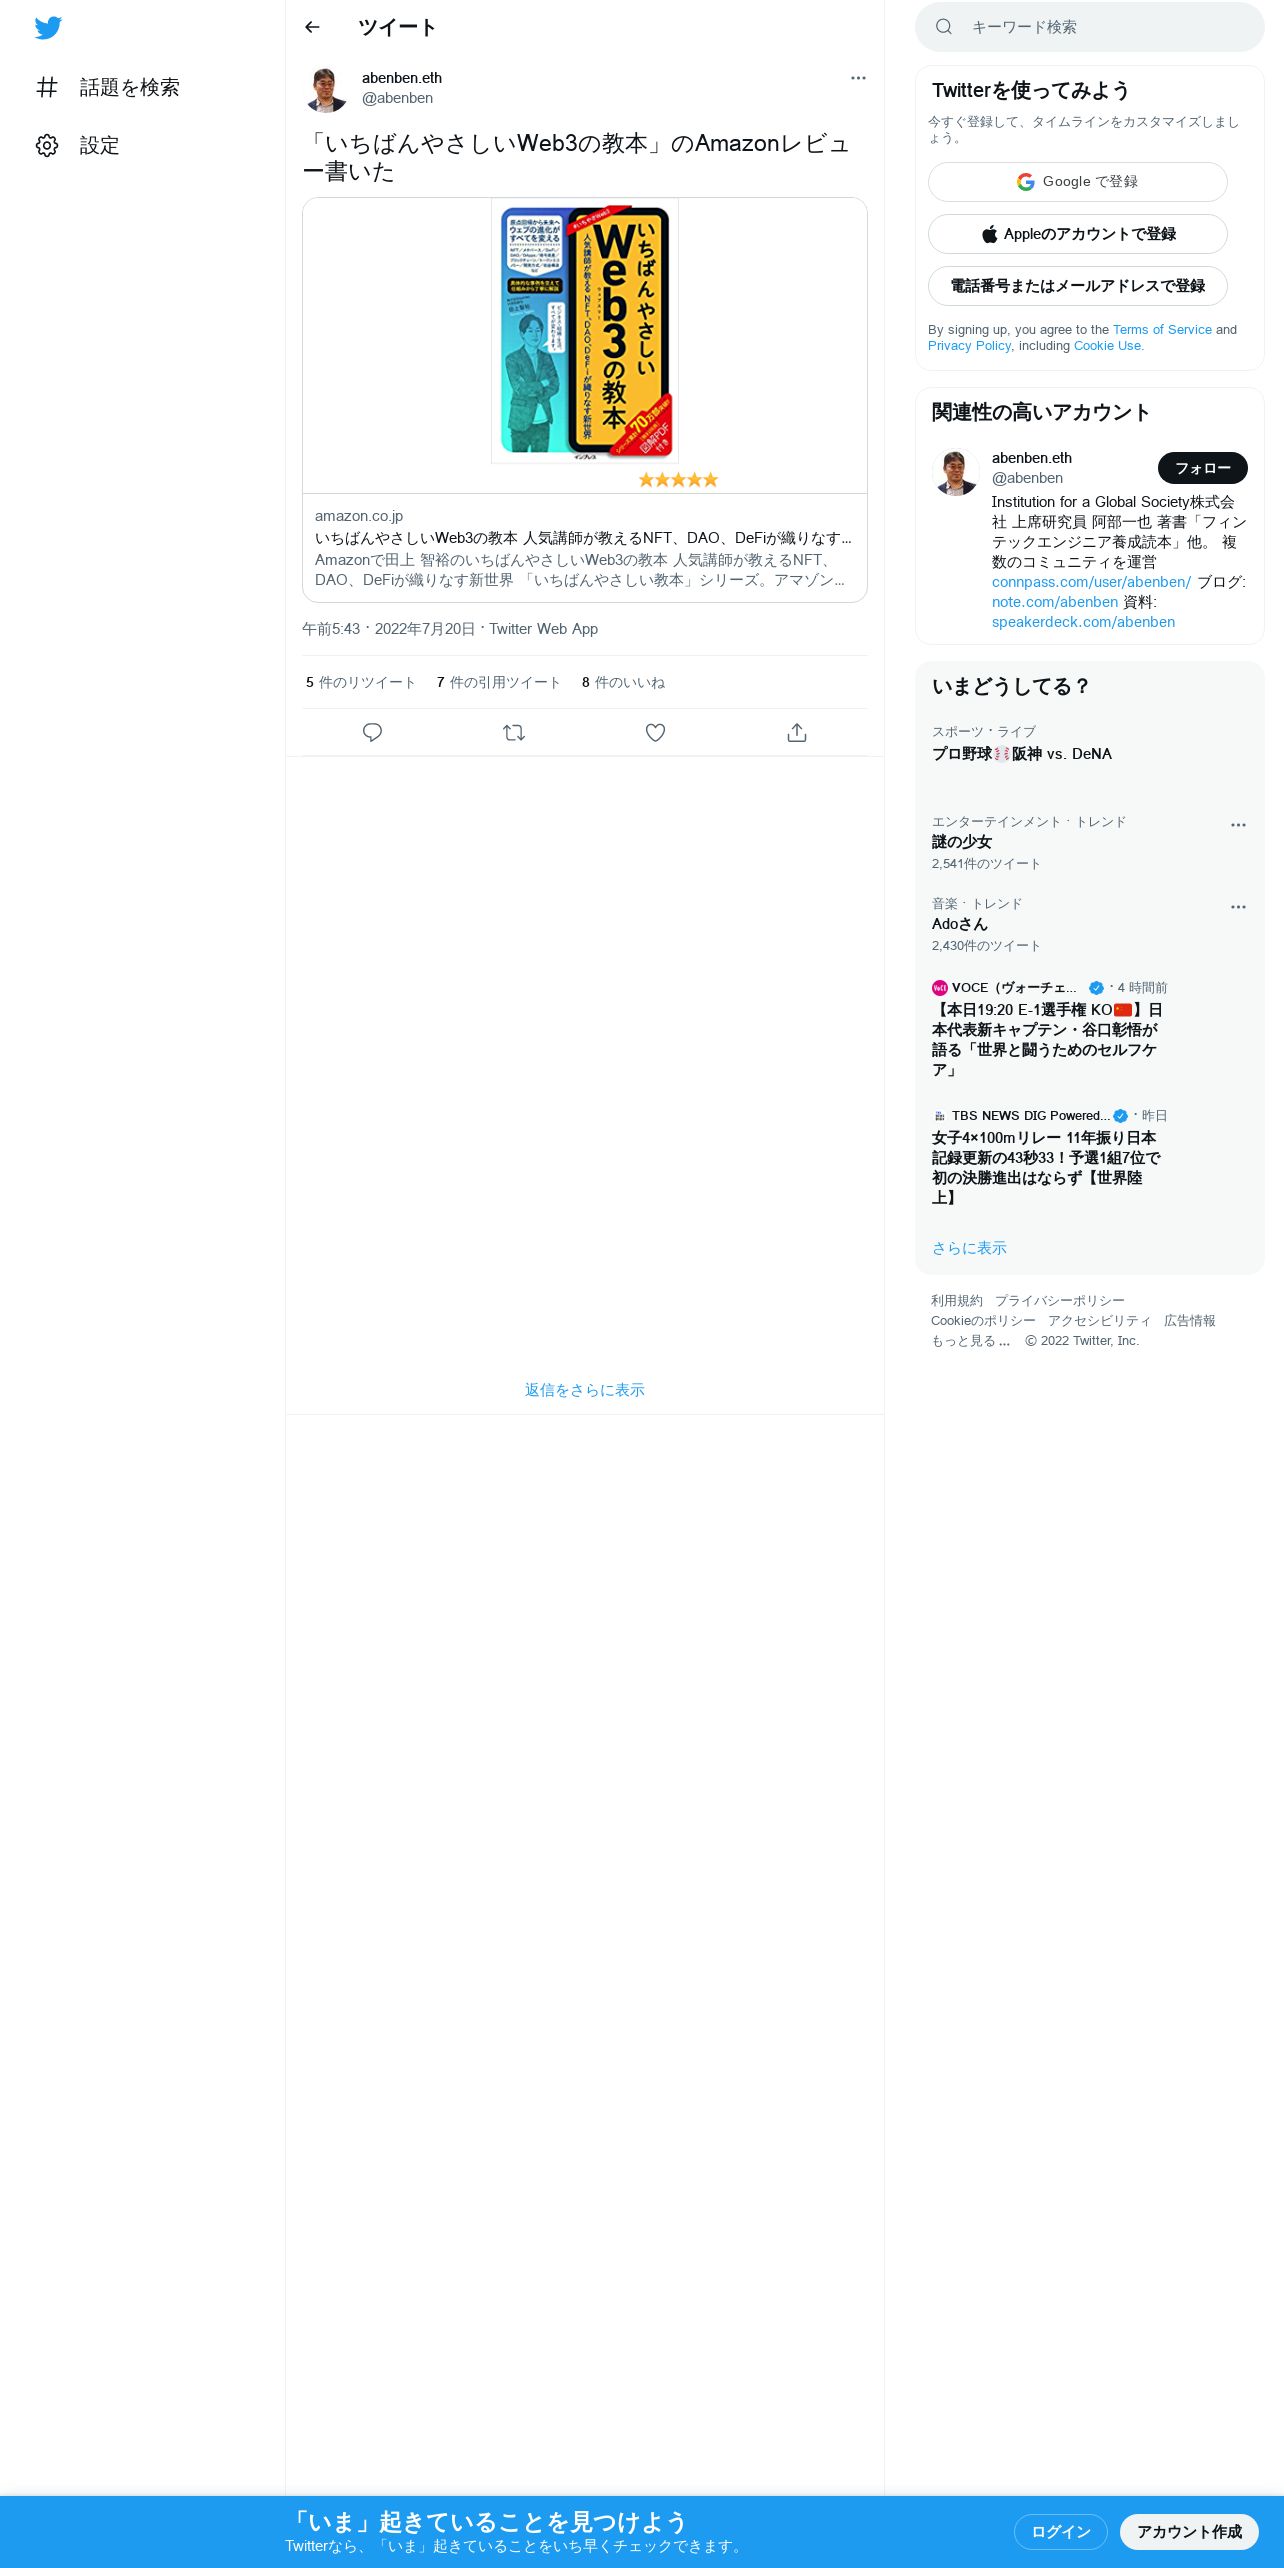The width and height of the screenshot is (1284, 2568).
Task: View 5 件のリツイート list
Action: pyautogui.click(x=361, y=682)
